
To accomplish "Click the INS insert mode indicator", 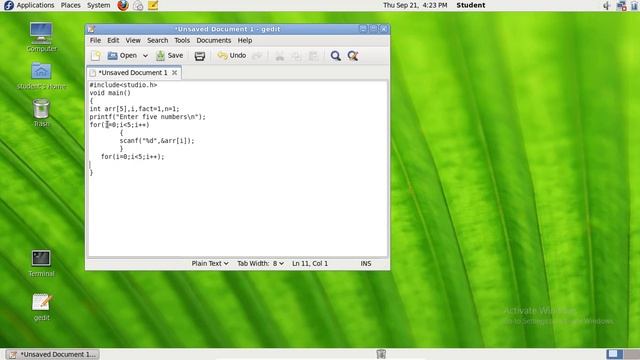I will (x=366, y=264).
